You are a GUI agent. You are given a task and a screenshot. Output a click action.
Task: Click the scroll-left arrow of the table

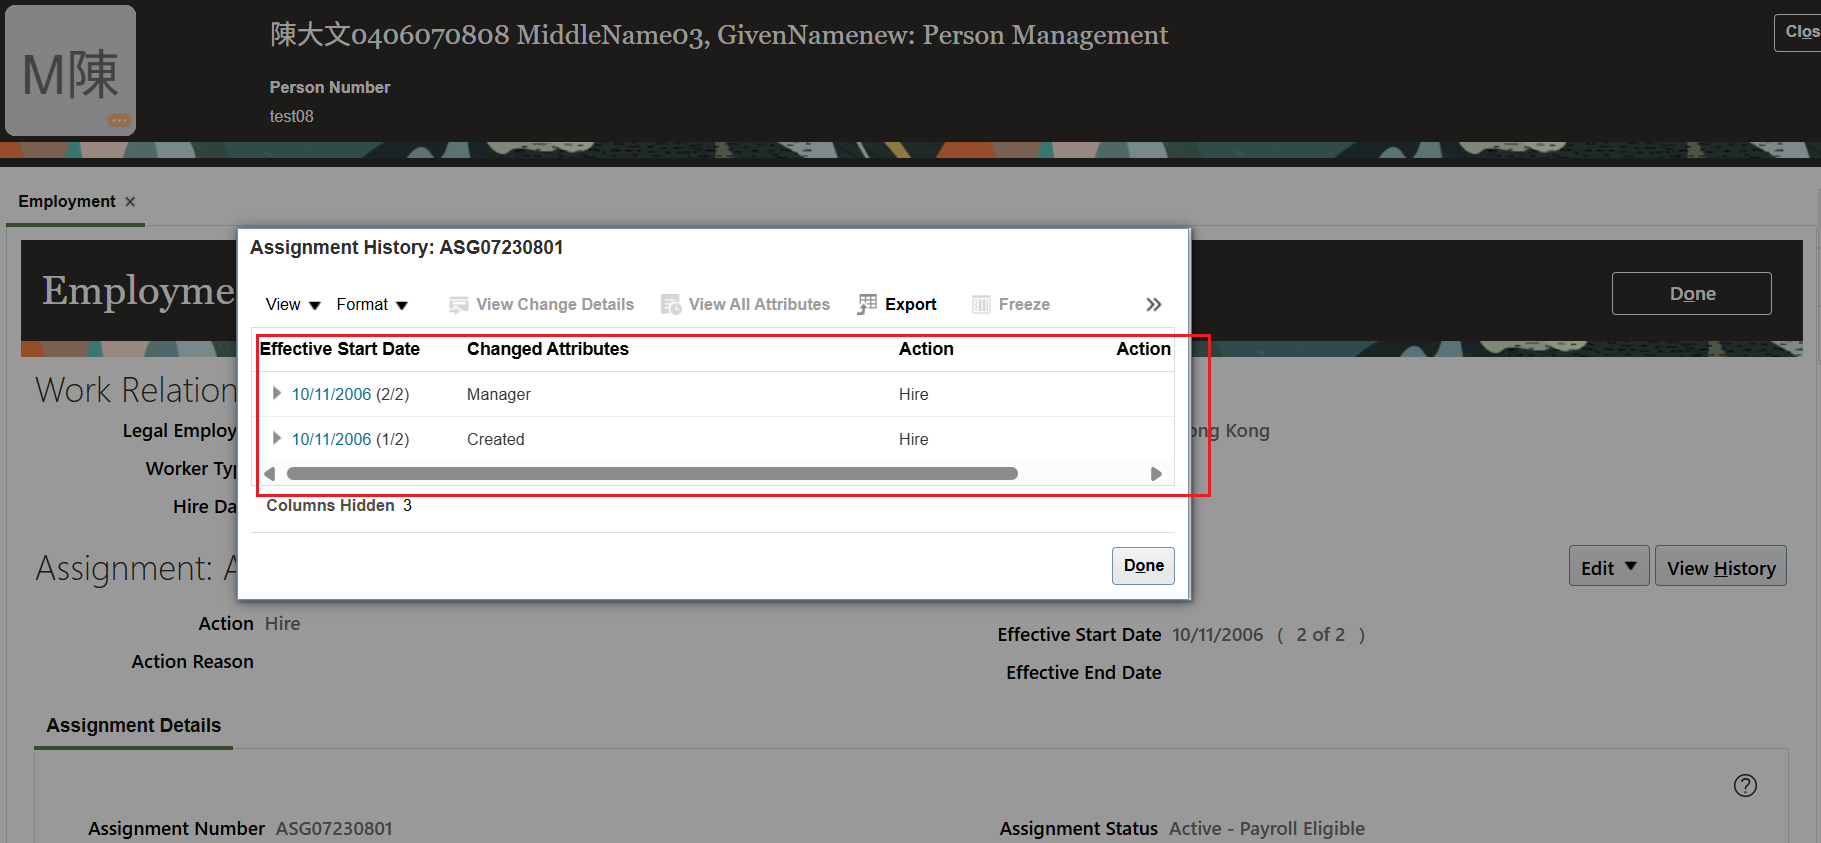pyautogui.click(x=269, y=474)
